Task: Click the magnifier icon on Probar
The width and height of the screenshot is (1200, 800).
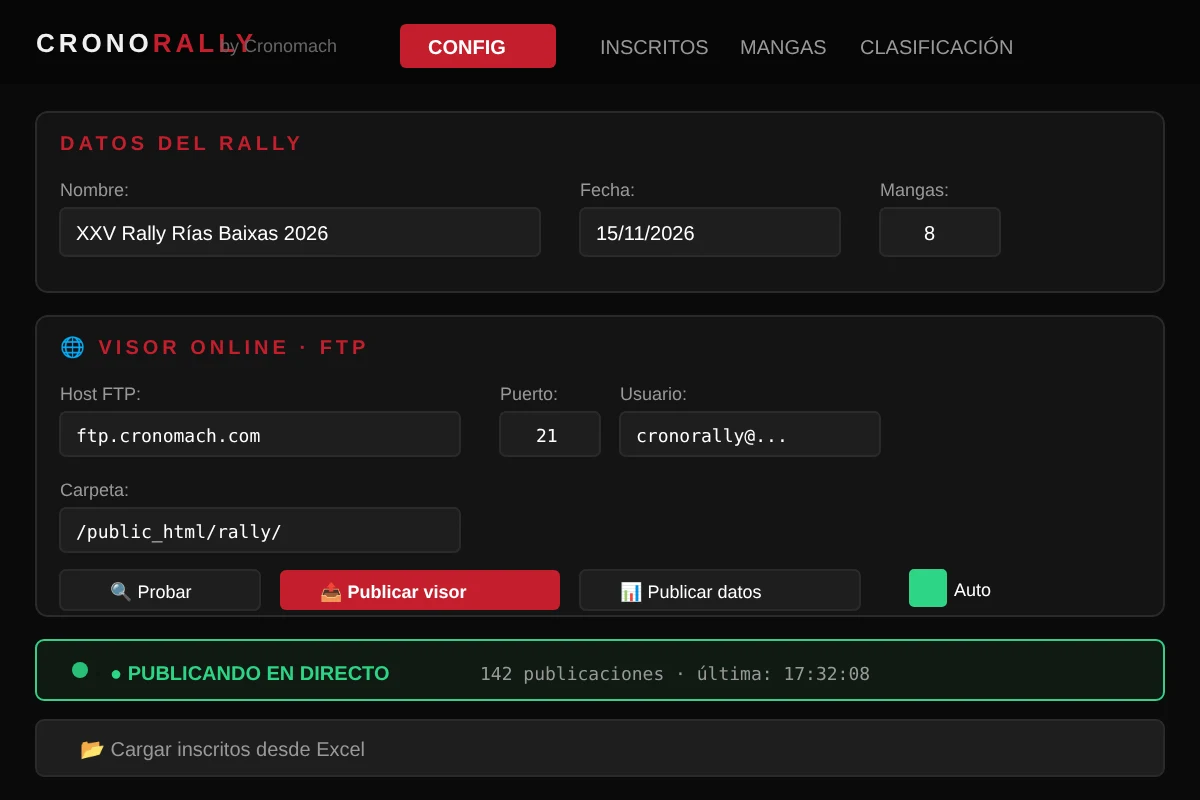Action: click(121, 592)
